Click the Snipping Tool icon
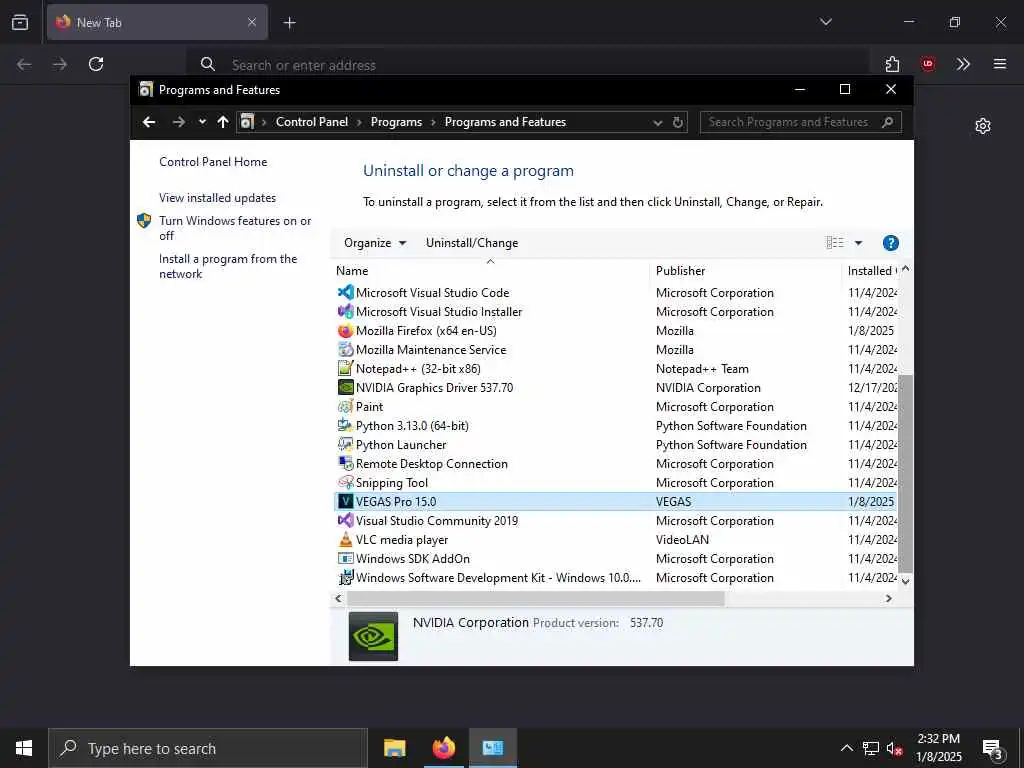 tap(345, 482)
